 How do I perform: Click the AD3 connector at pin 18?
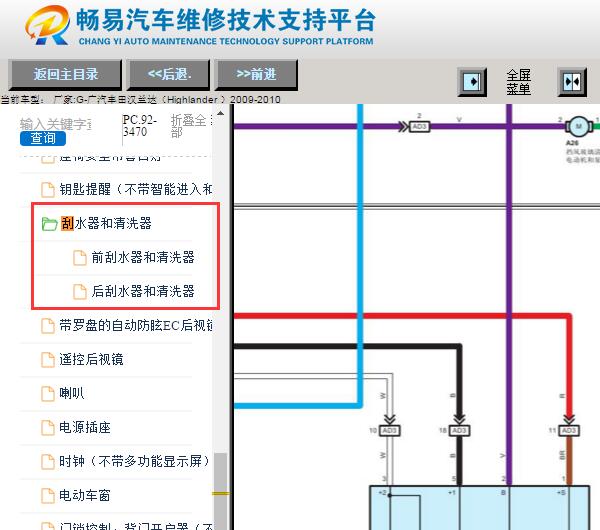460,431
